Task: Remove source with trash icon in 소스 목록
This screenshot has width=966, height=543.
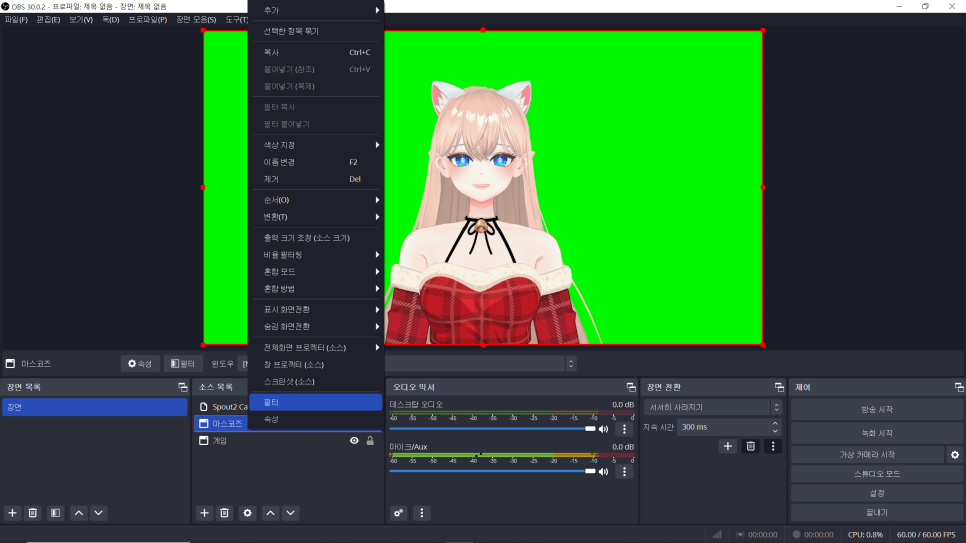Action: (x=225, y=513)
